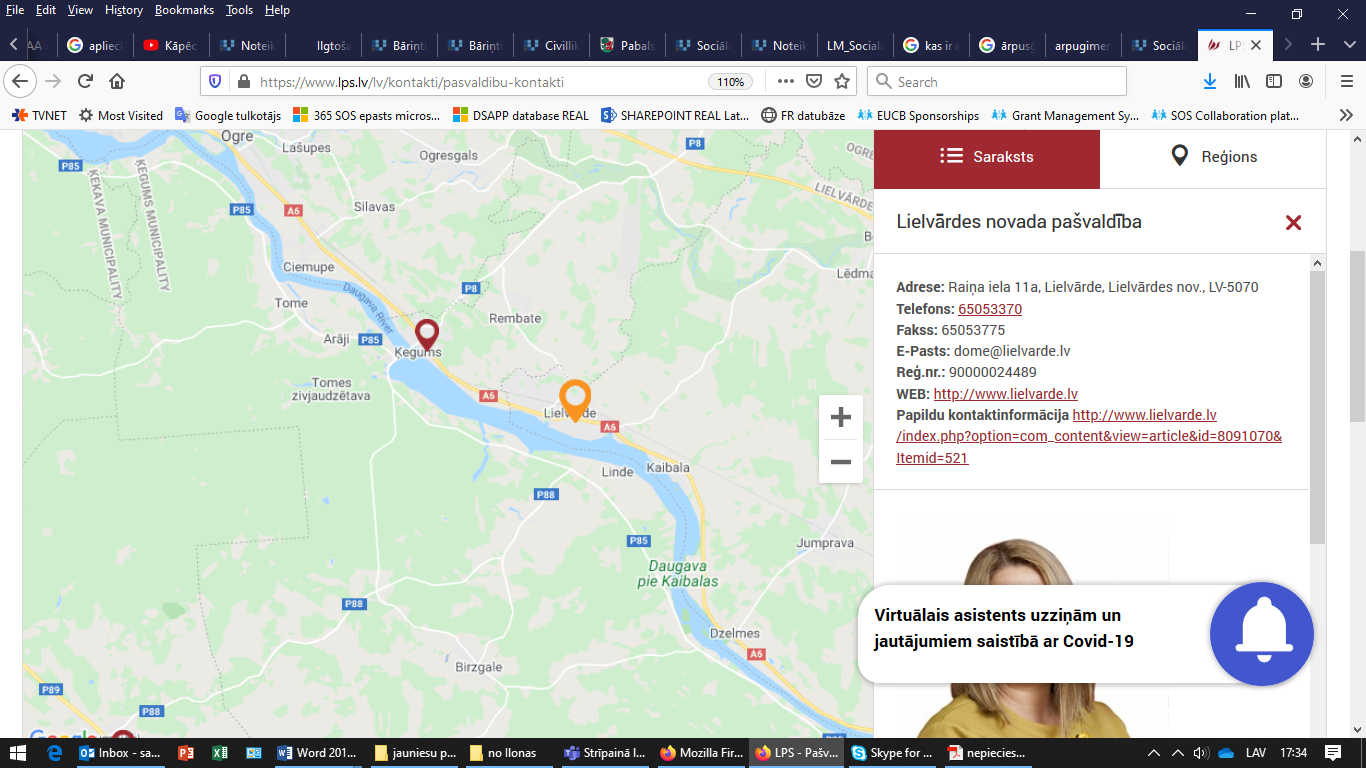1366x768 pixels.
Task: Open the virtual assistant bell button
Action: pos(1262,634)
